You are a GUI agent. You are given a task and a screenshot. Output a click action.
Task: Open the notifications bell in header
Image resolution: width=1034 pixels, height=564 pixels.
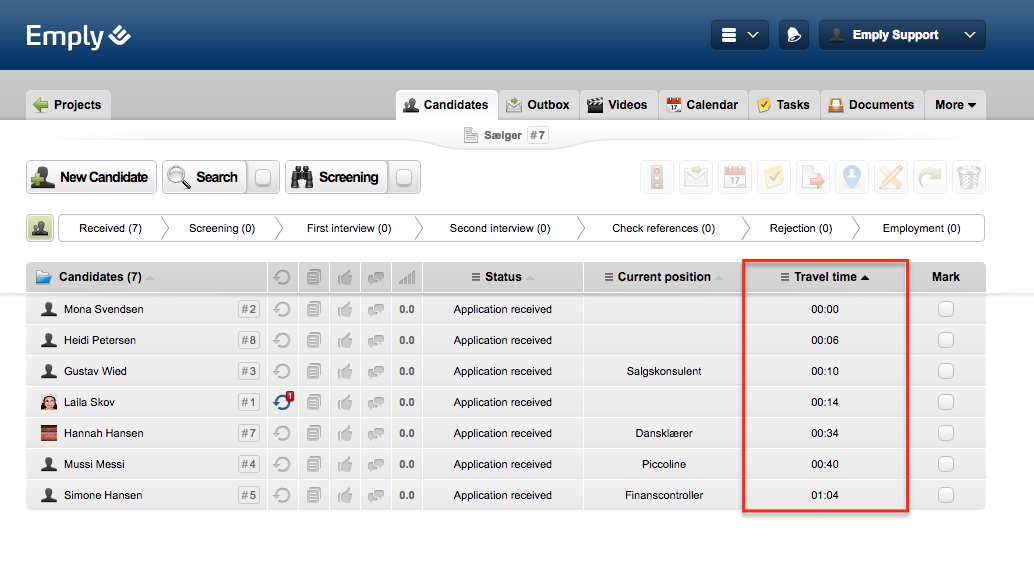(x=793, y=35)
